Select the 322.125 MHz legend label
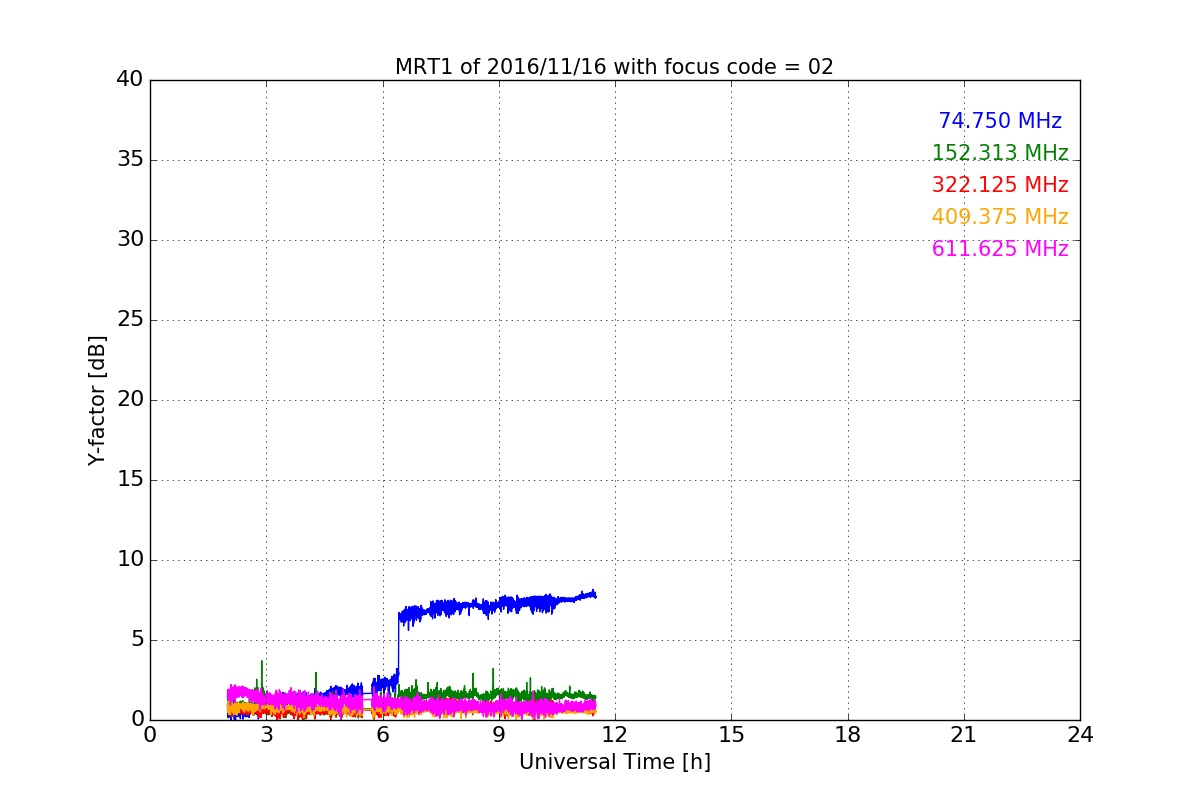Screen dimensions: 1200x800 point(1000,185)
